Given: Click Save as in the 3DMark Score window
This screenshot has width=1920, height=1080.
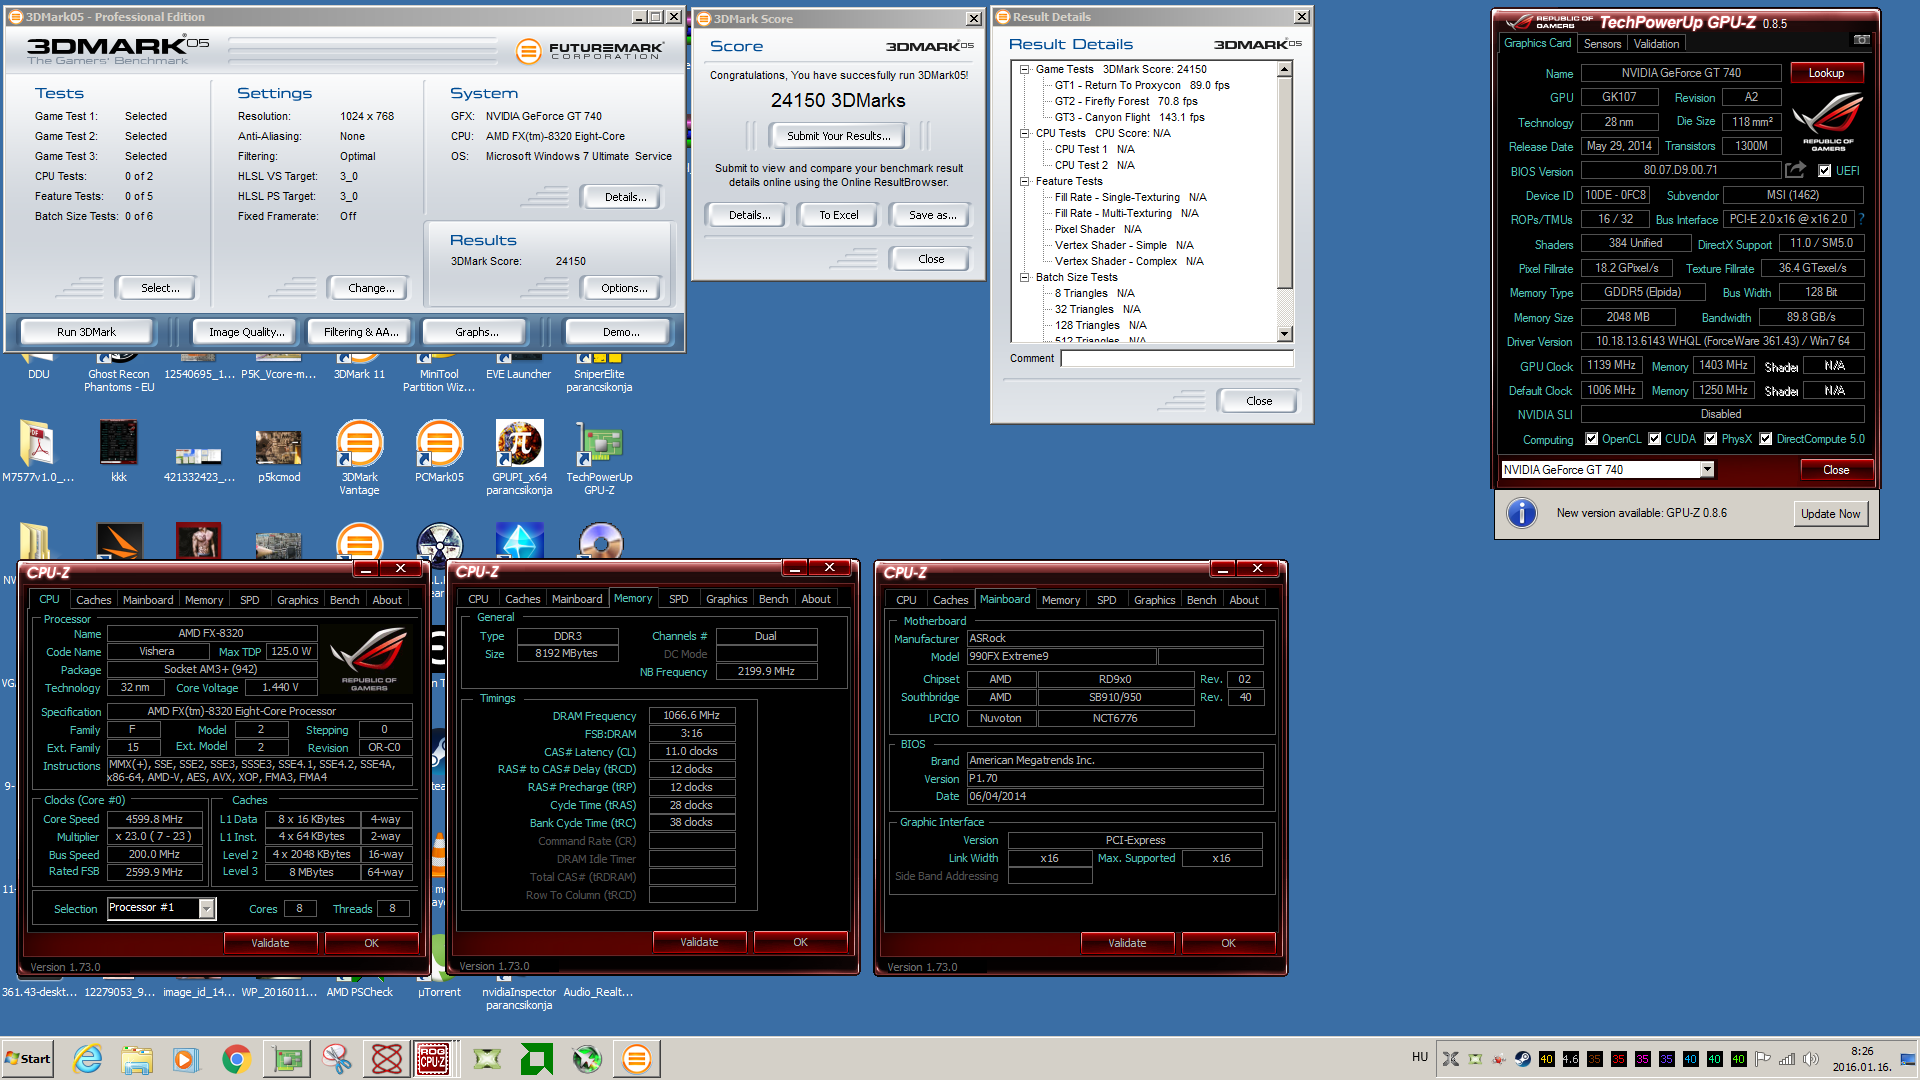Looking at the screenshot, I should pos(932,215).
